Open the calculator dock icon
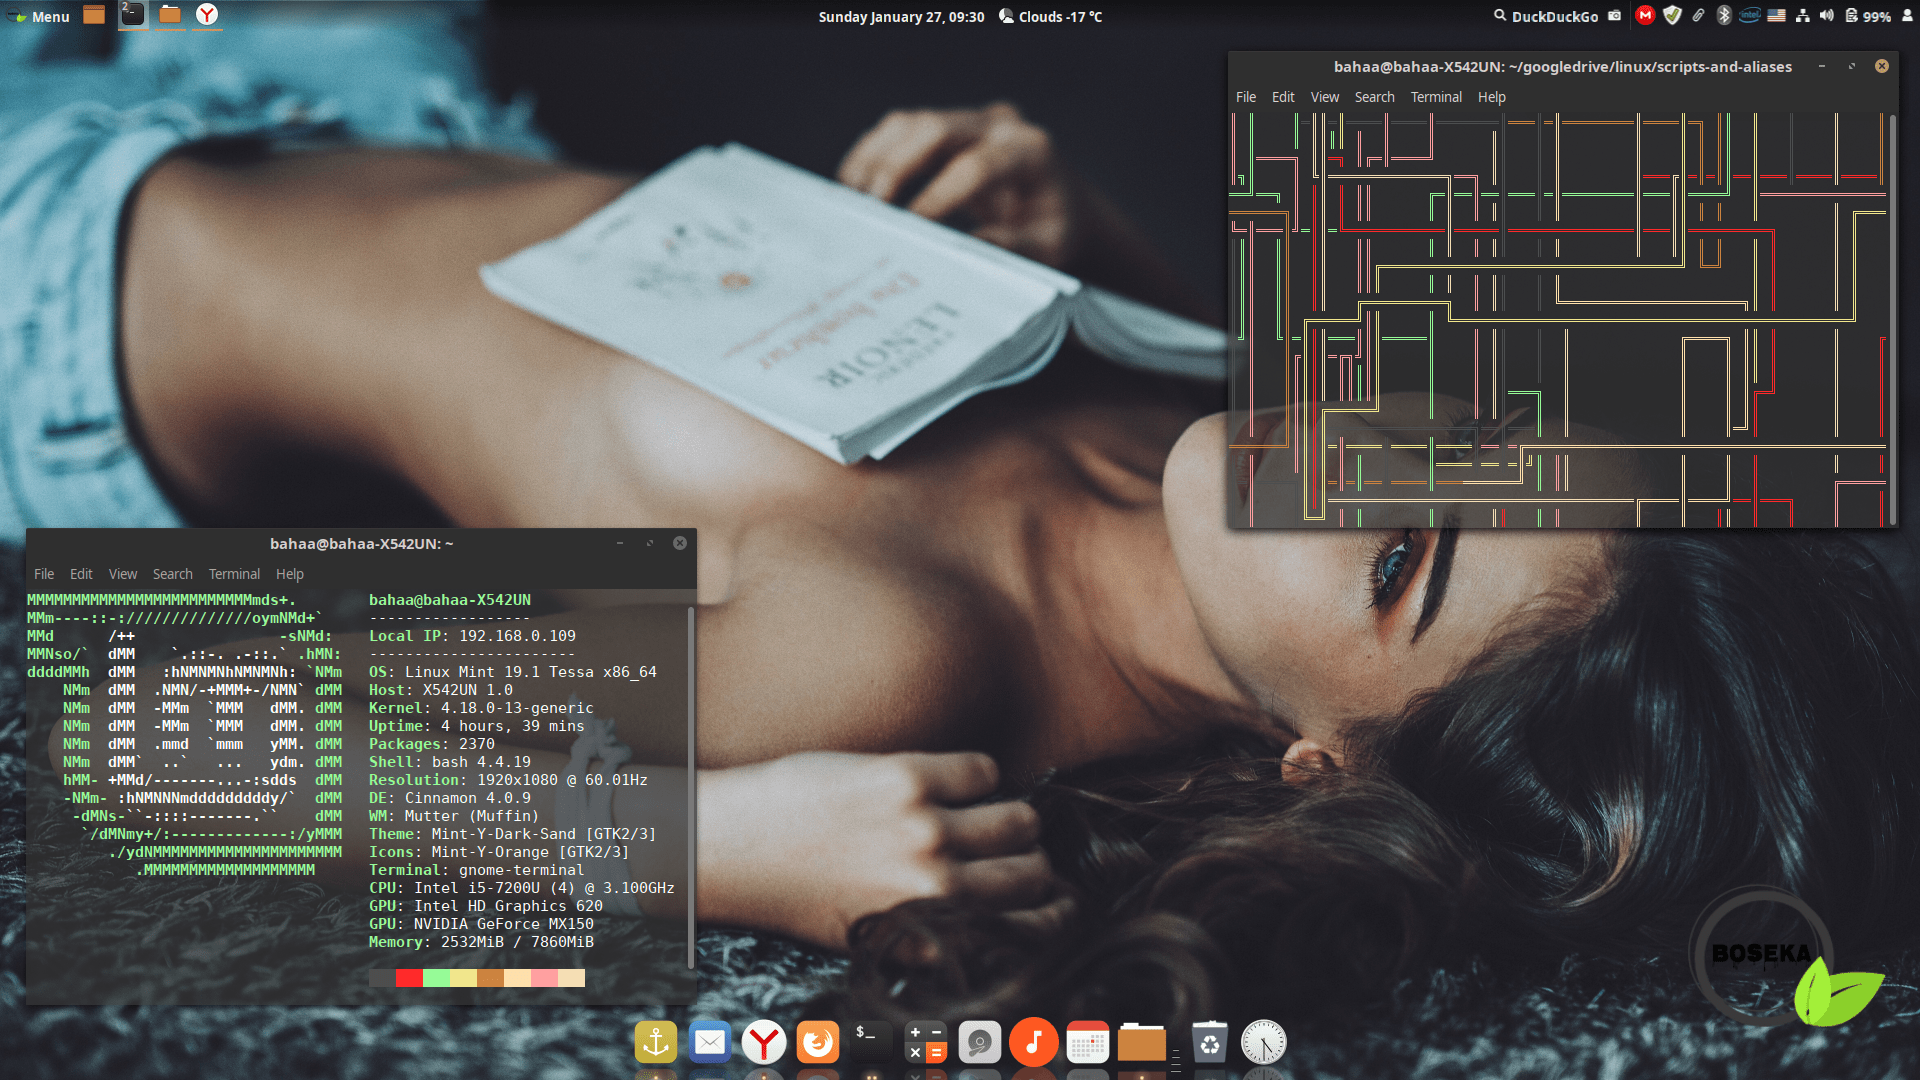The image size is (1920, 1080). pos(925,1043)
